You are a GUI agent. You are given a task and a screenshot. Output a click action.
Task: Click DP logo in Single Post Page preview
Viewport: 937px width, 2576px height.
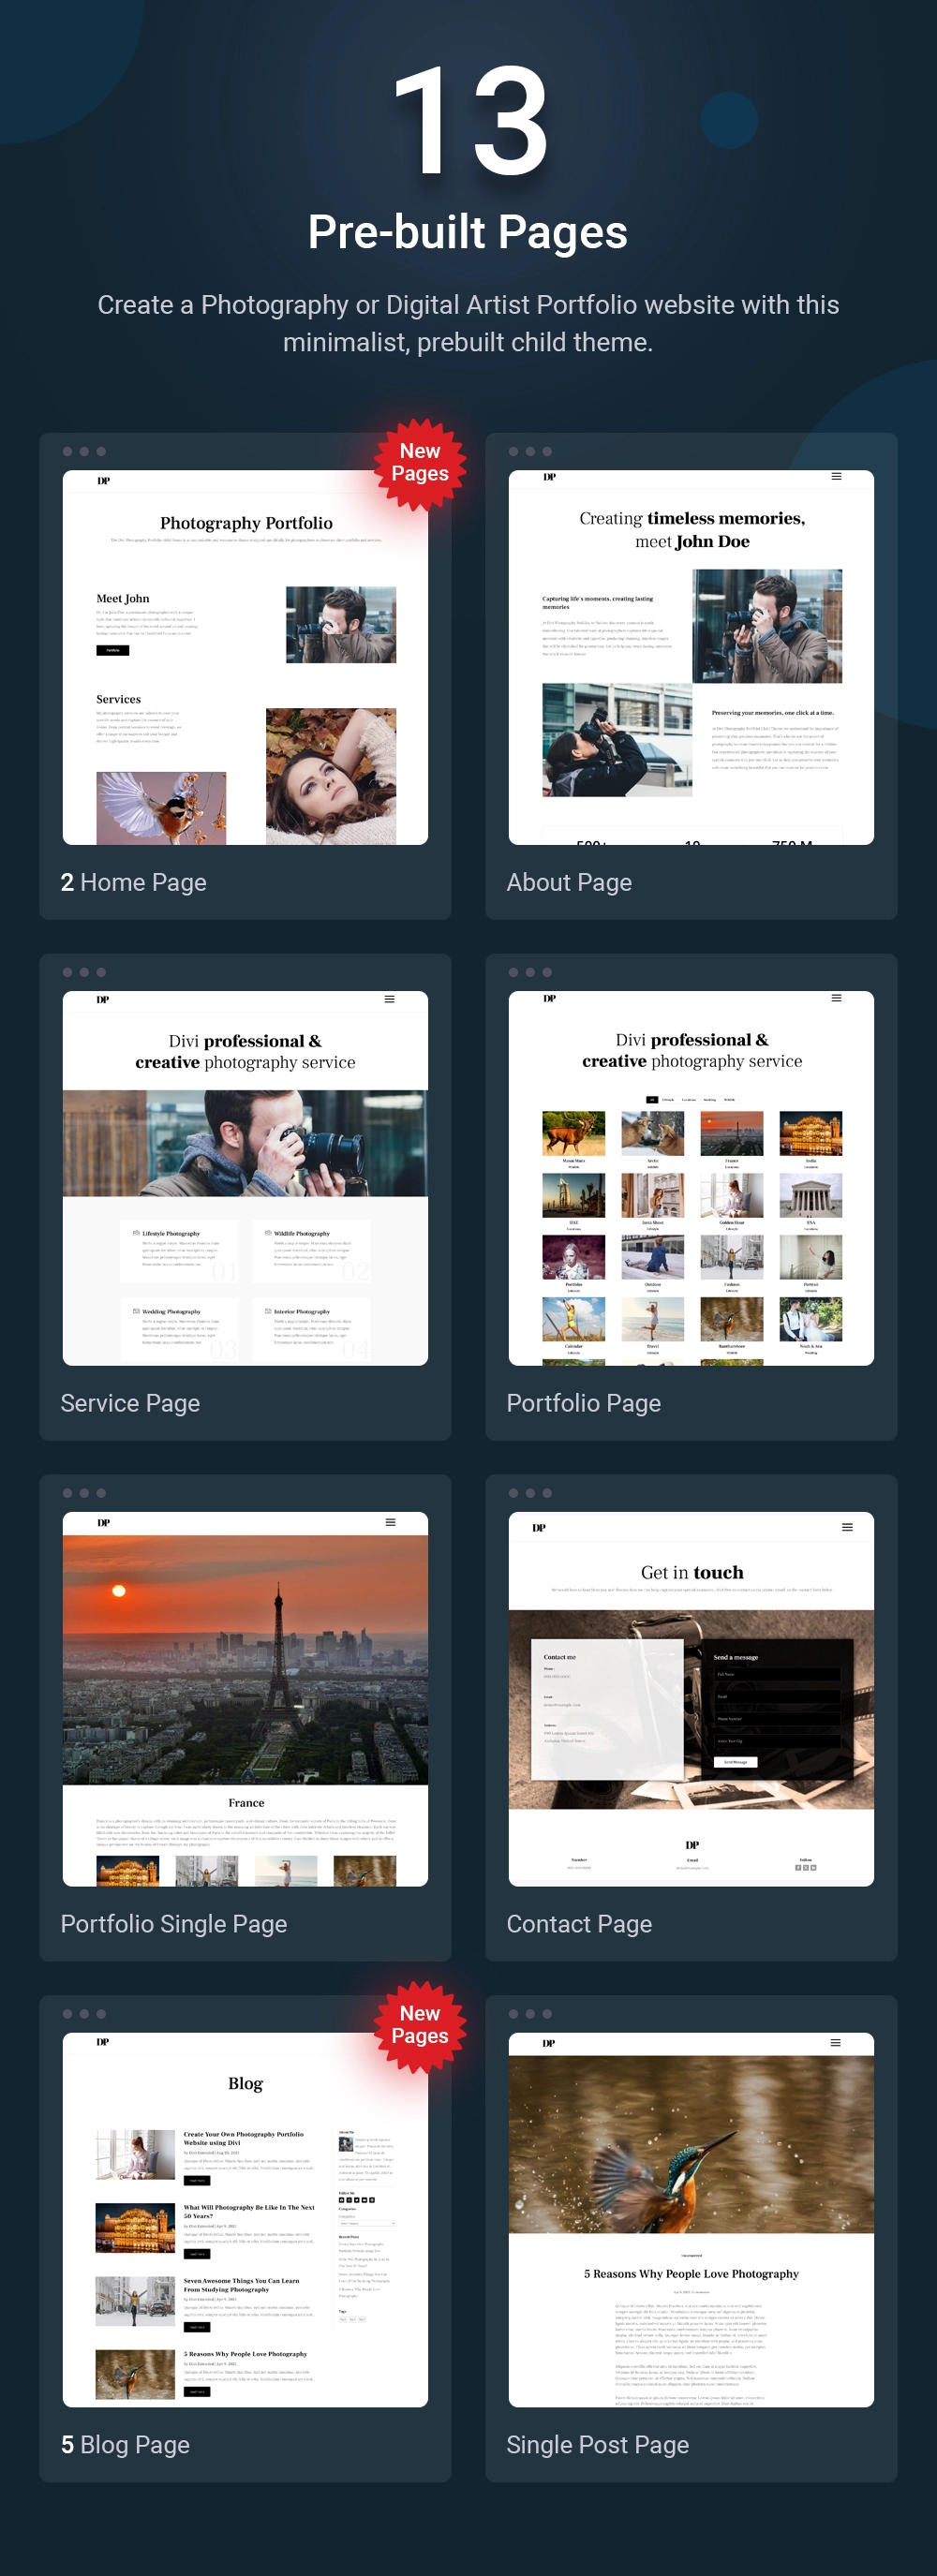[549, 2042]
